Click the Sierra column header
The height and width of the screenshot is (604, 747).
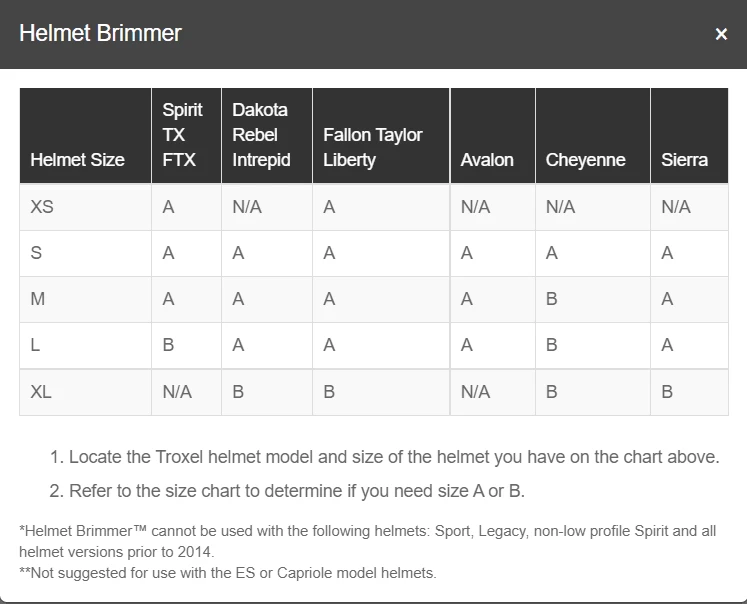click(684, 160)
